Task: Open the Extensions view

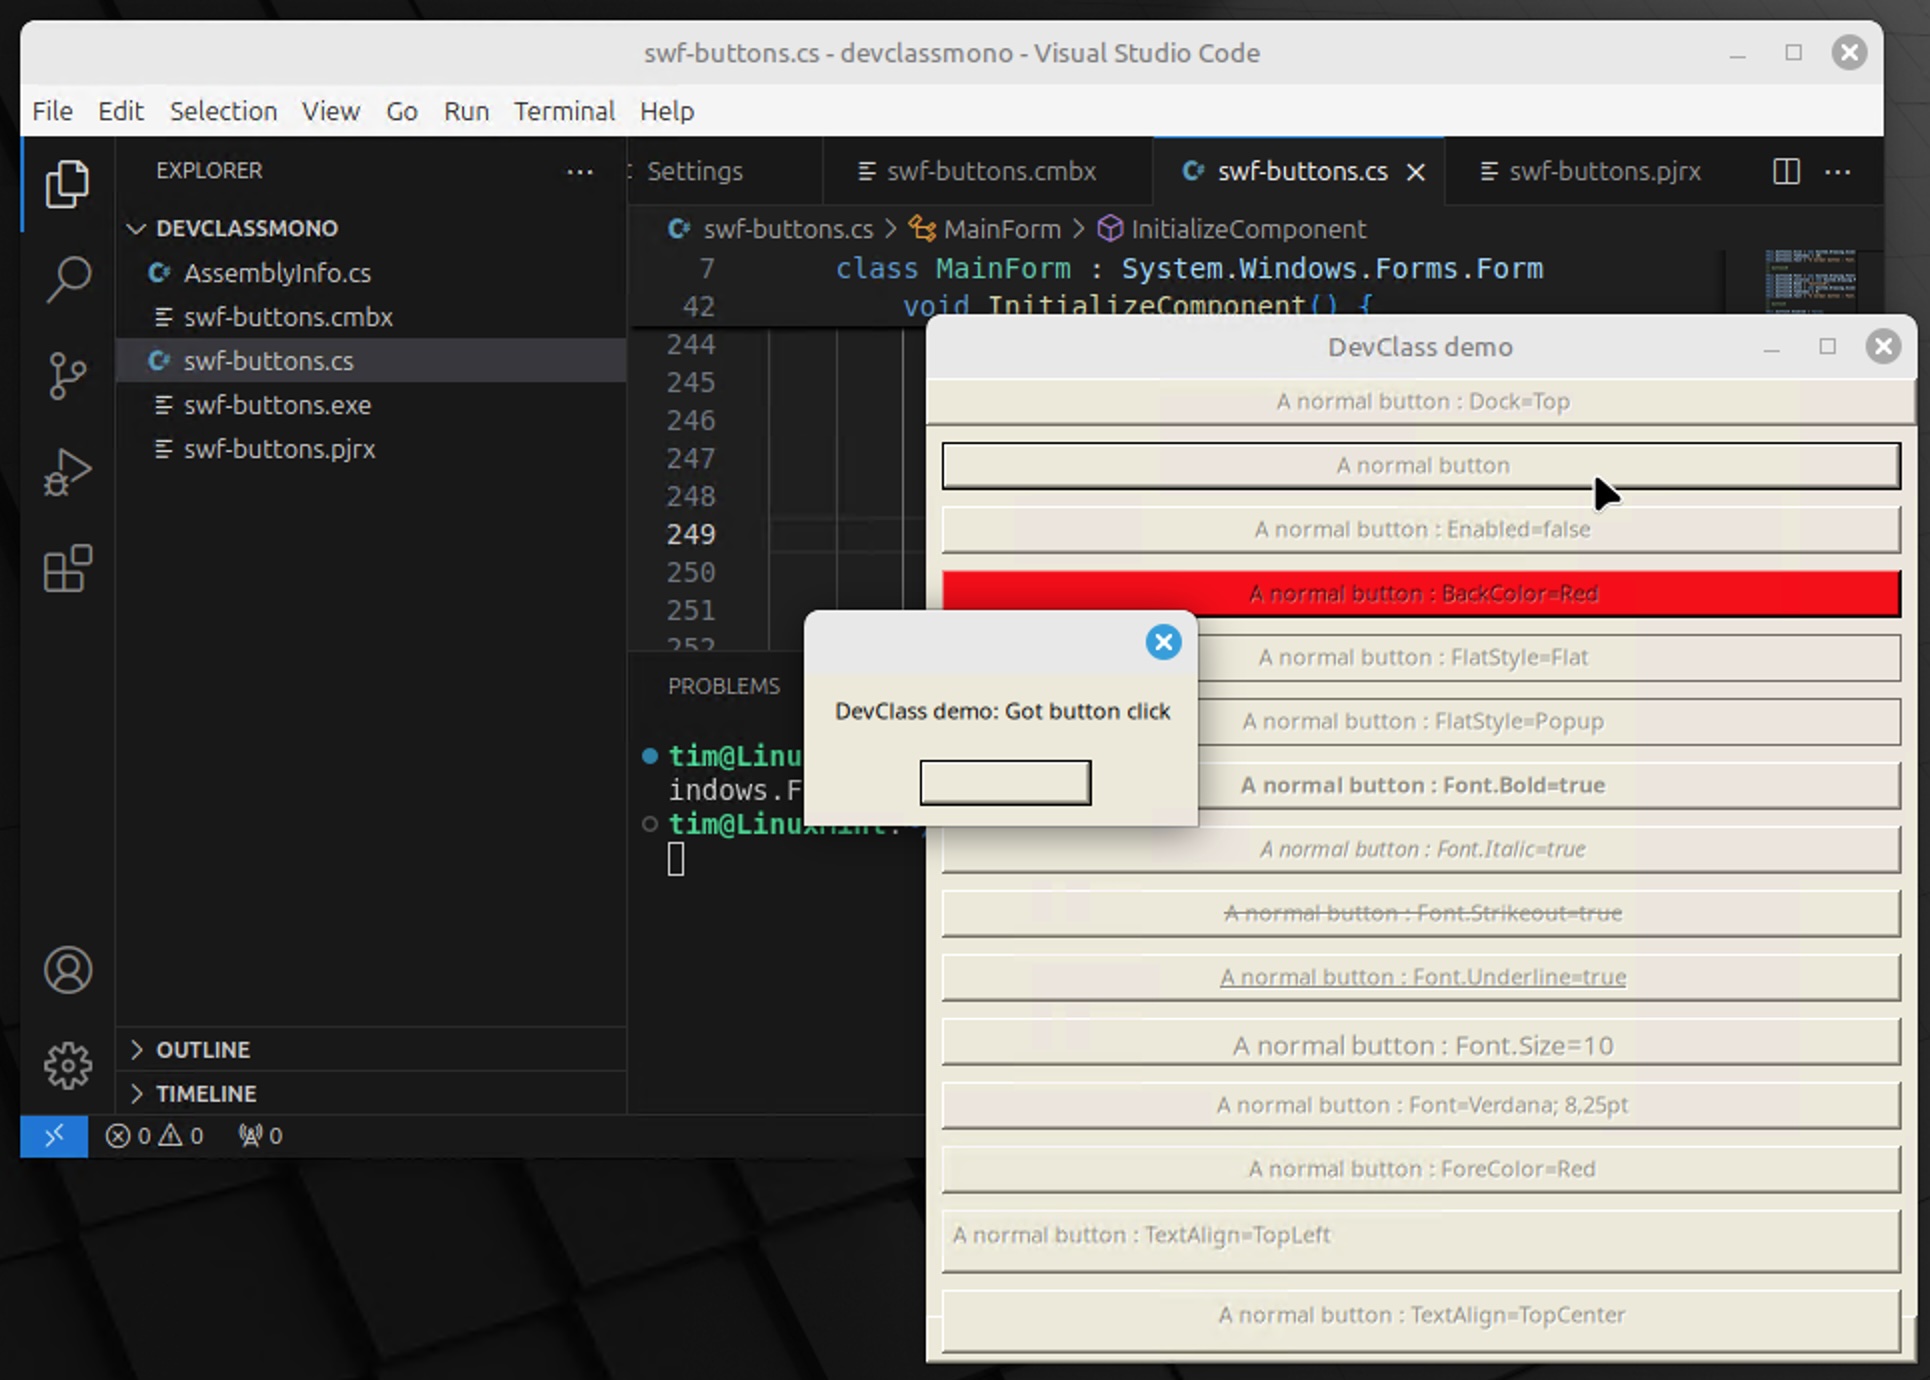Action: [x=67, y=568]
